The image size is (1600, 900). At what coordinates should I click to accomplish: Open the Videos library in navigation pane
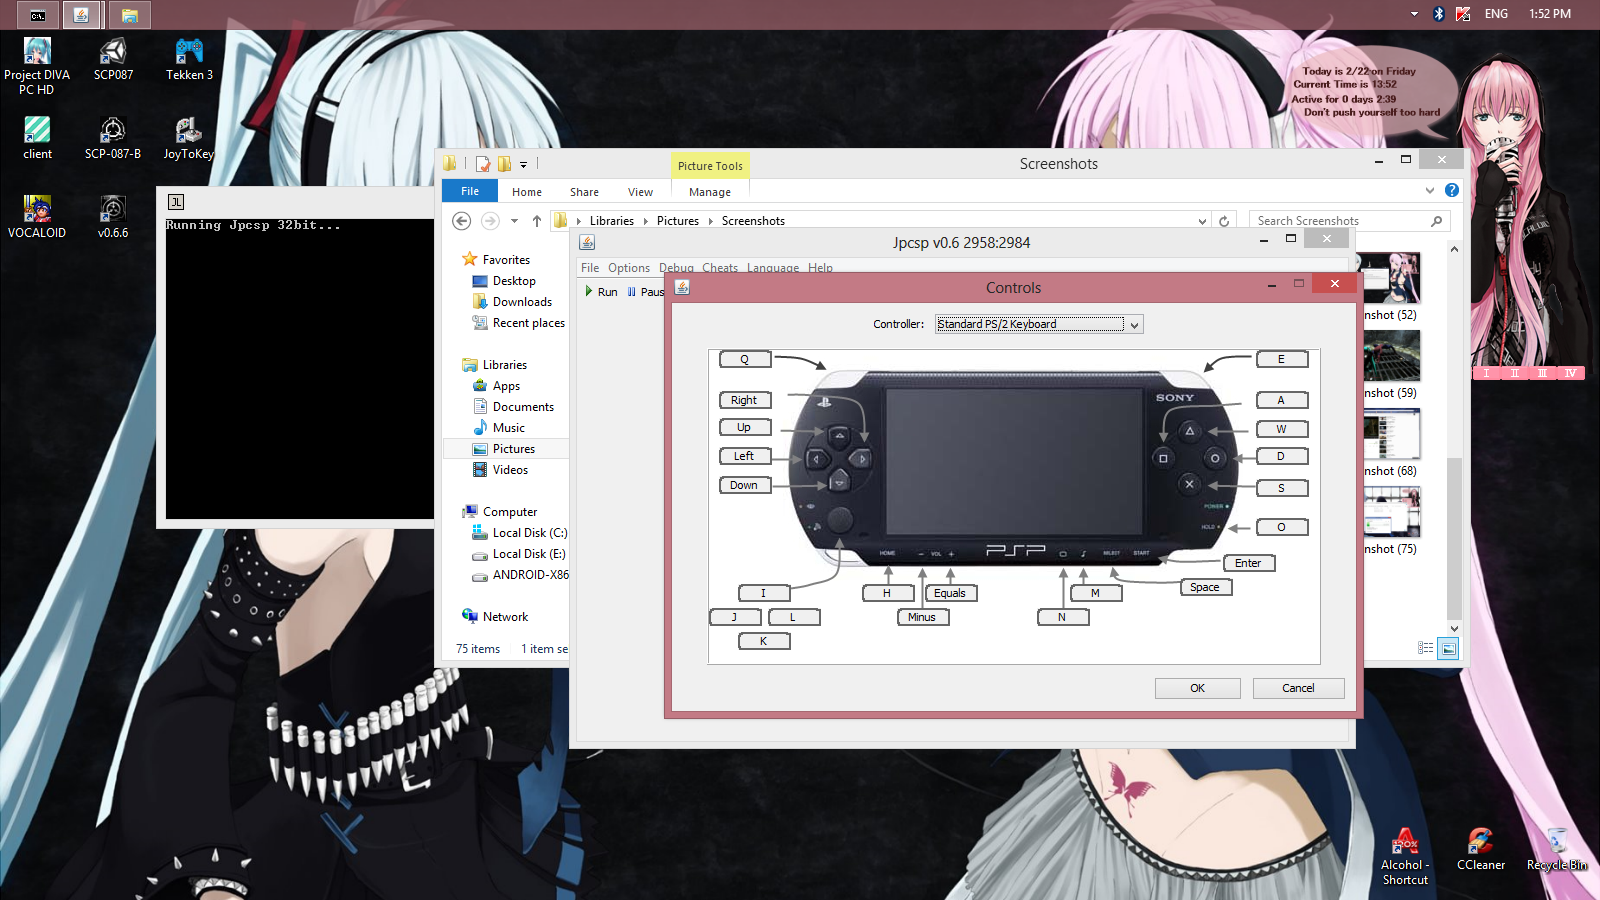point(510,470)
